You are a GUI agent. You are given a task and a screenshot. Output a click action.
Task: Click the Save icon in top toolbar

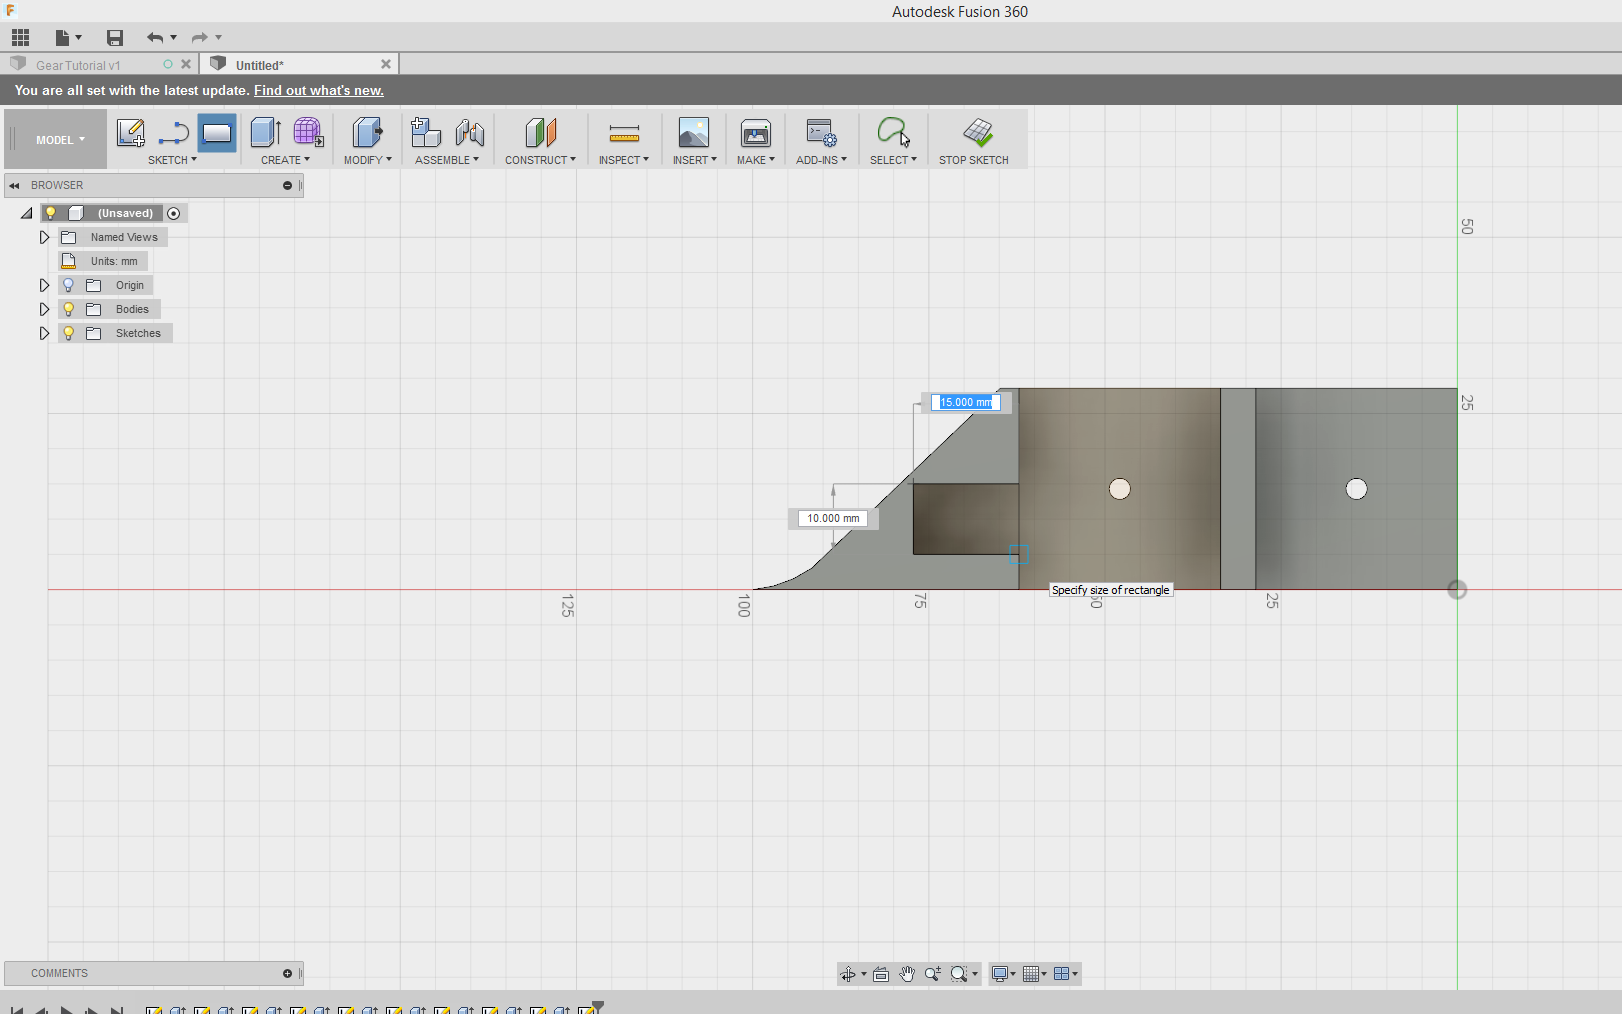(115, 38)
